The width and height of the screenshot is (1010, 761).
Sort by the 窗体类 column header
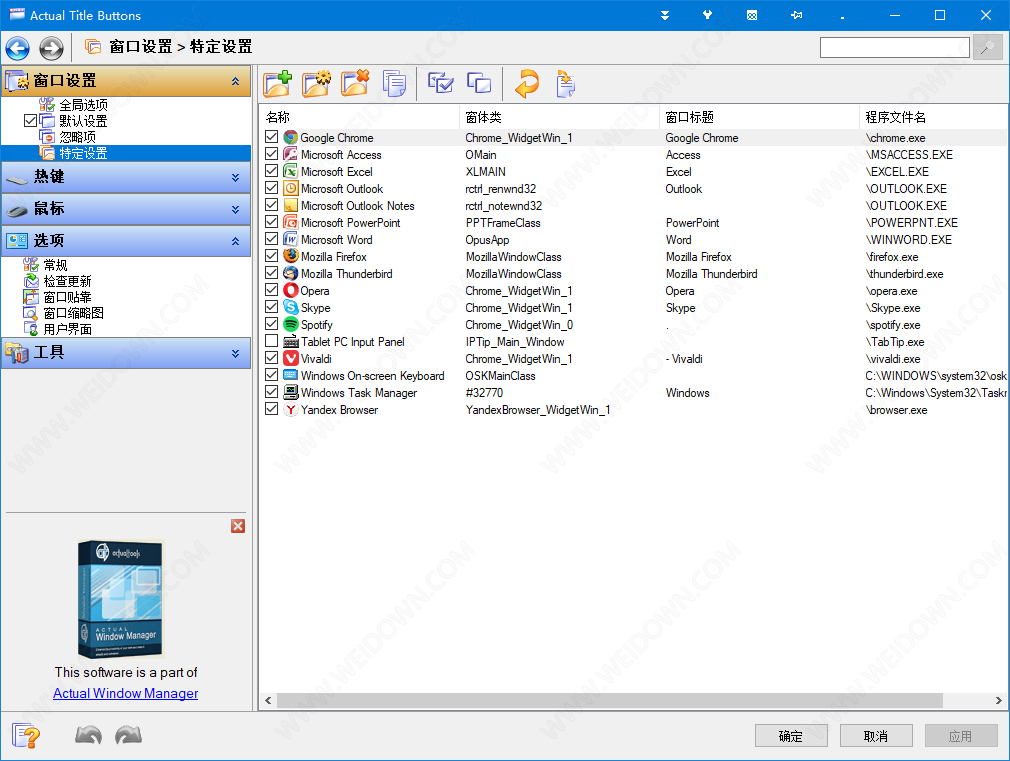tap(559, 117)
